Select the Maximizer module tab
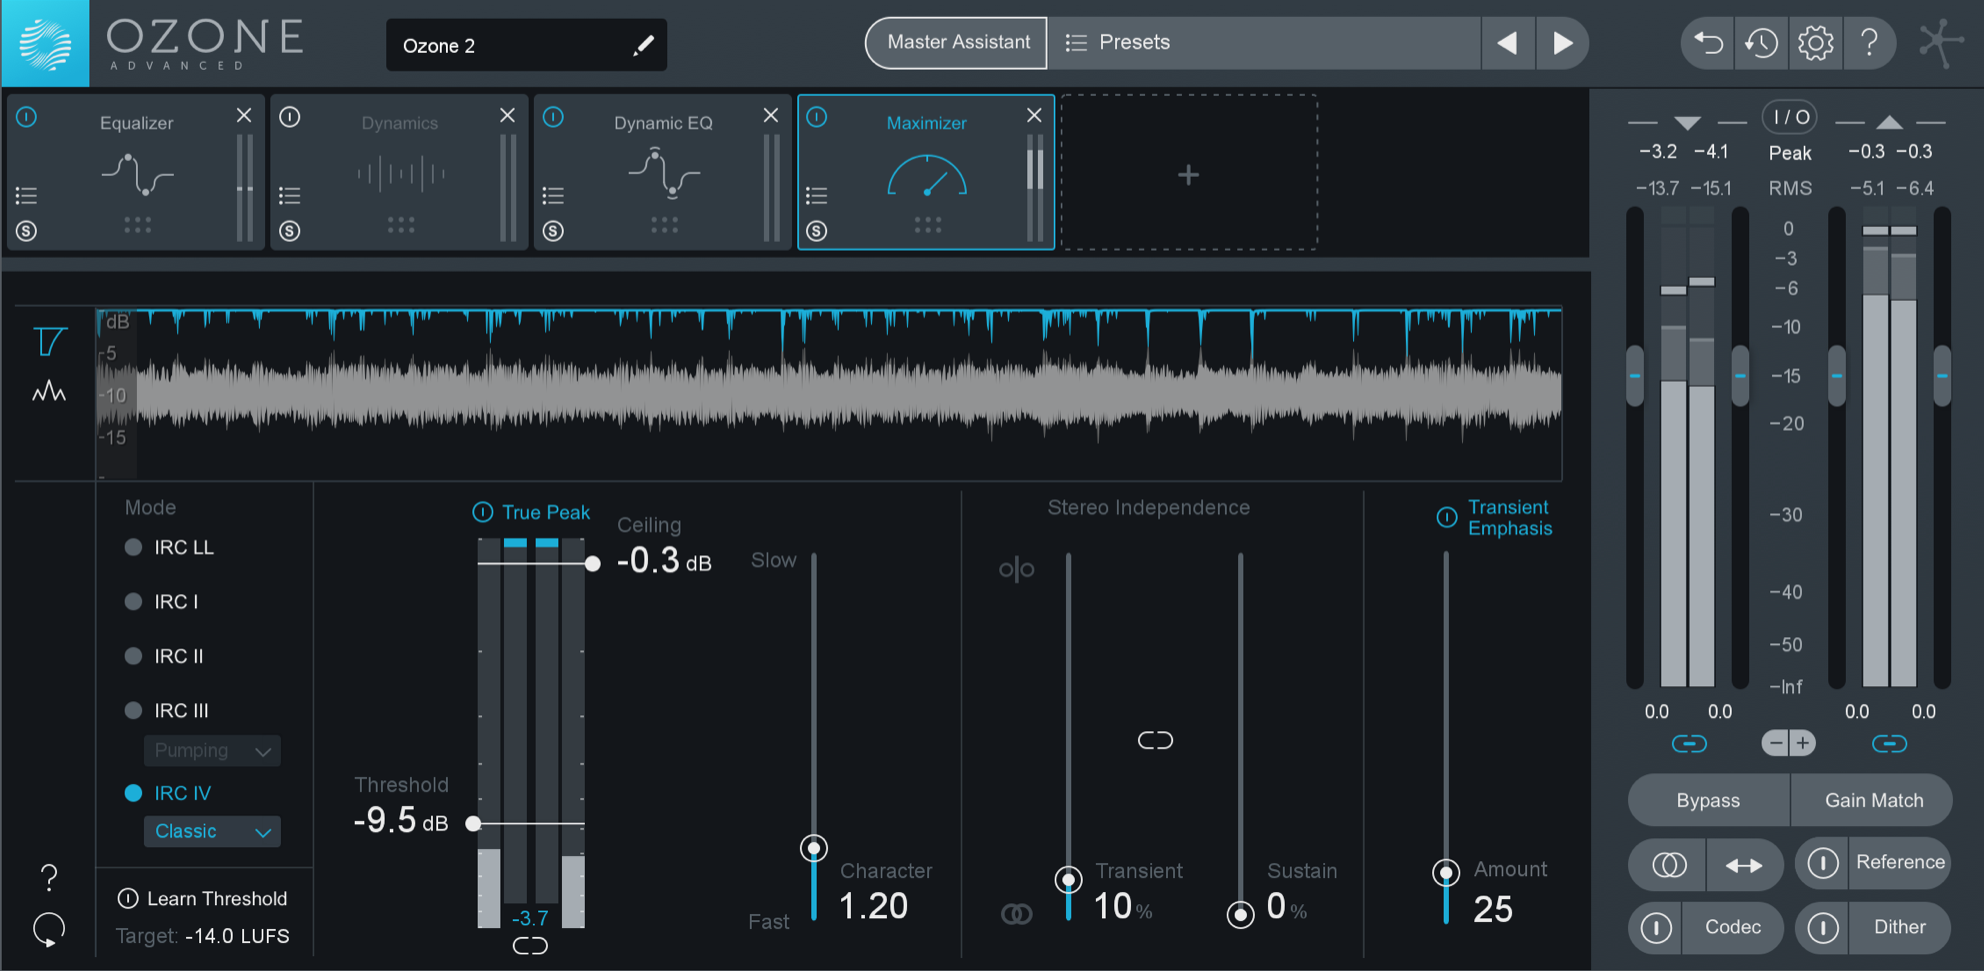 pyautogui.click(x=926, y=172)
